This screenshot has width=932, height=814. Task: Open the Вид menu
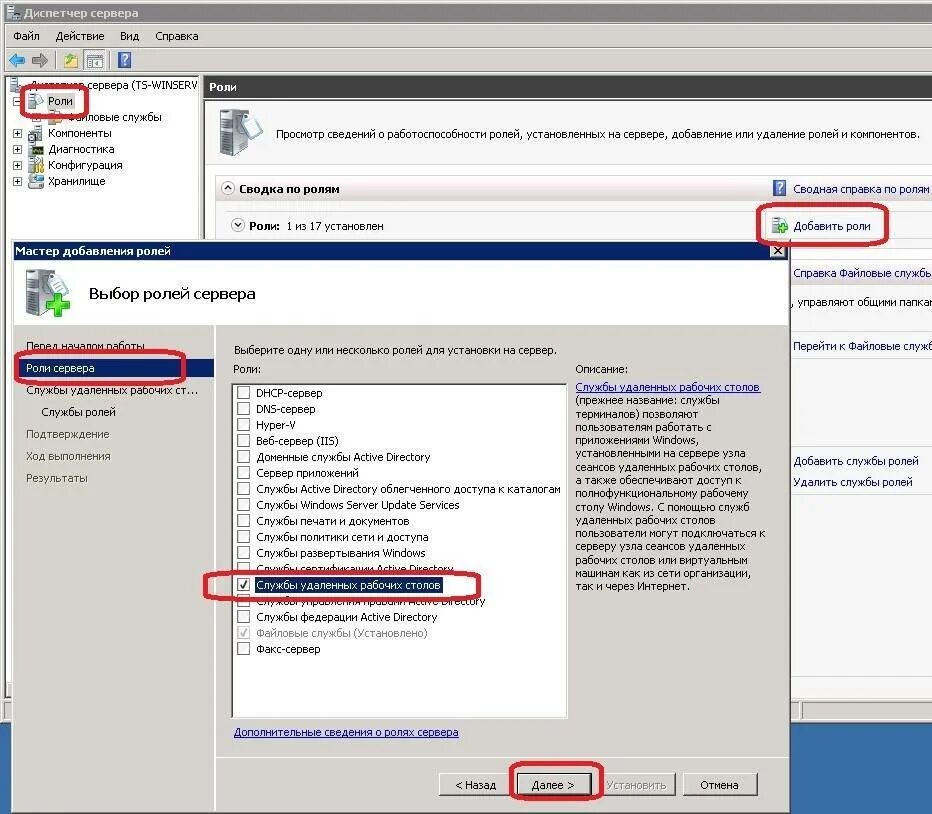pyautogui.click(x=129, y=36)
